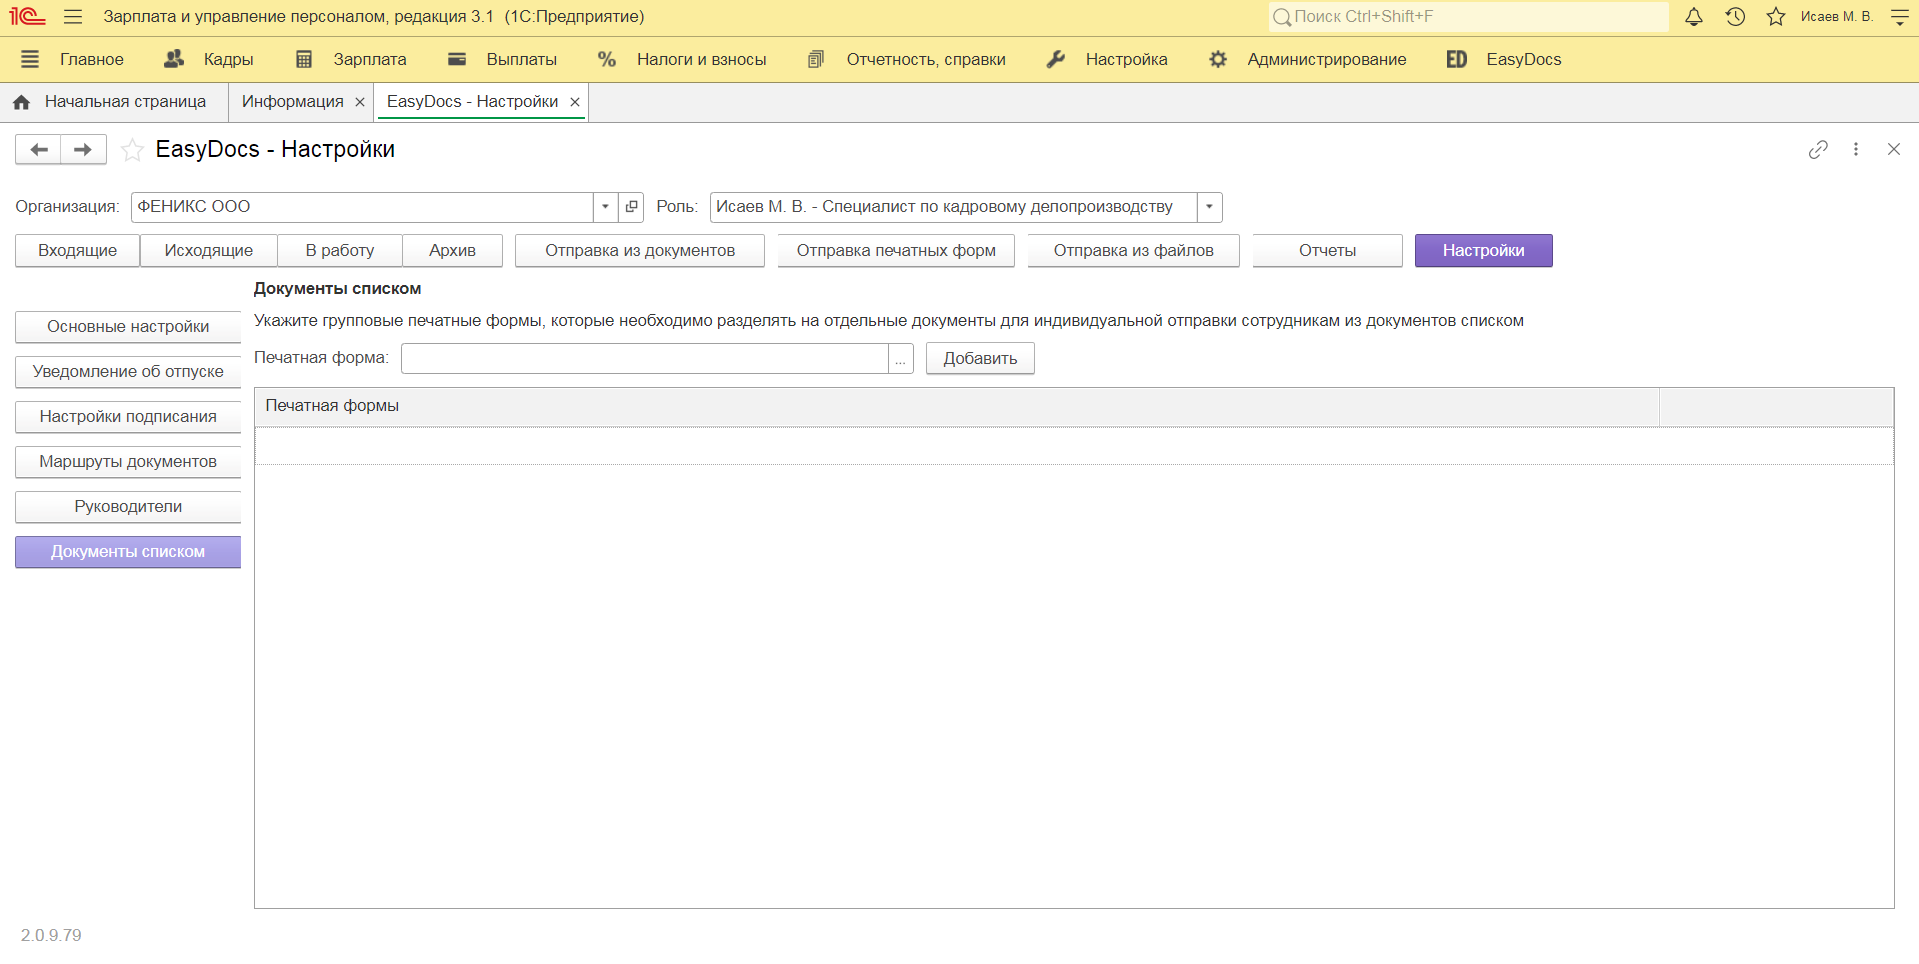Open favorites via the star in the header

click(x=1775, y=17)
